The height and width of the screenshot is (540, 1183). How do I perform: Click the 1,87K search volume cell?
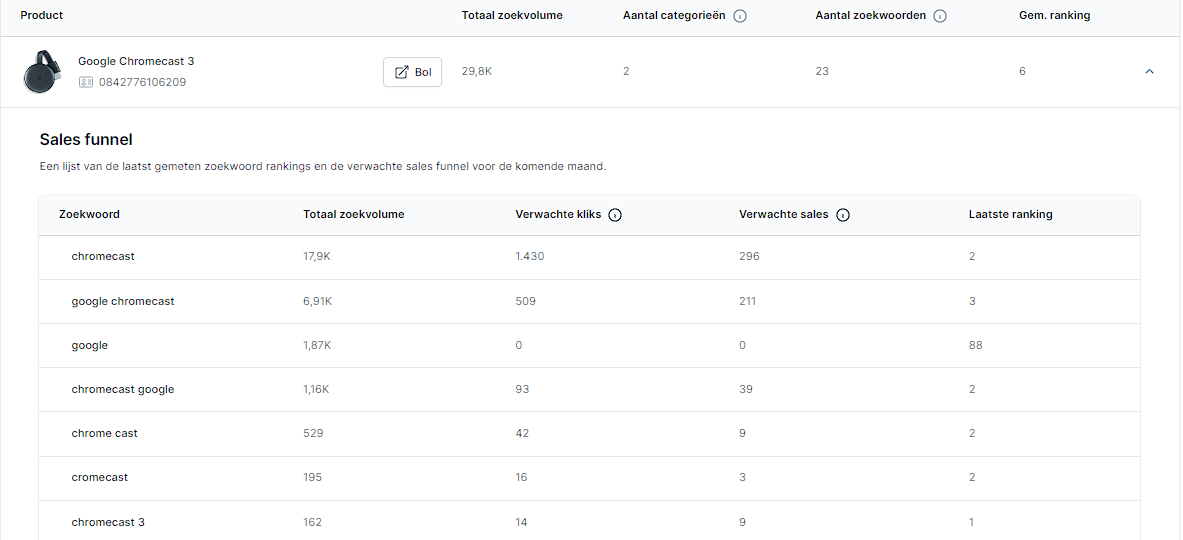click(318, 345)
